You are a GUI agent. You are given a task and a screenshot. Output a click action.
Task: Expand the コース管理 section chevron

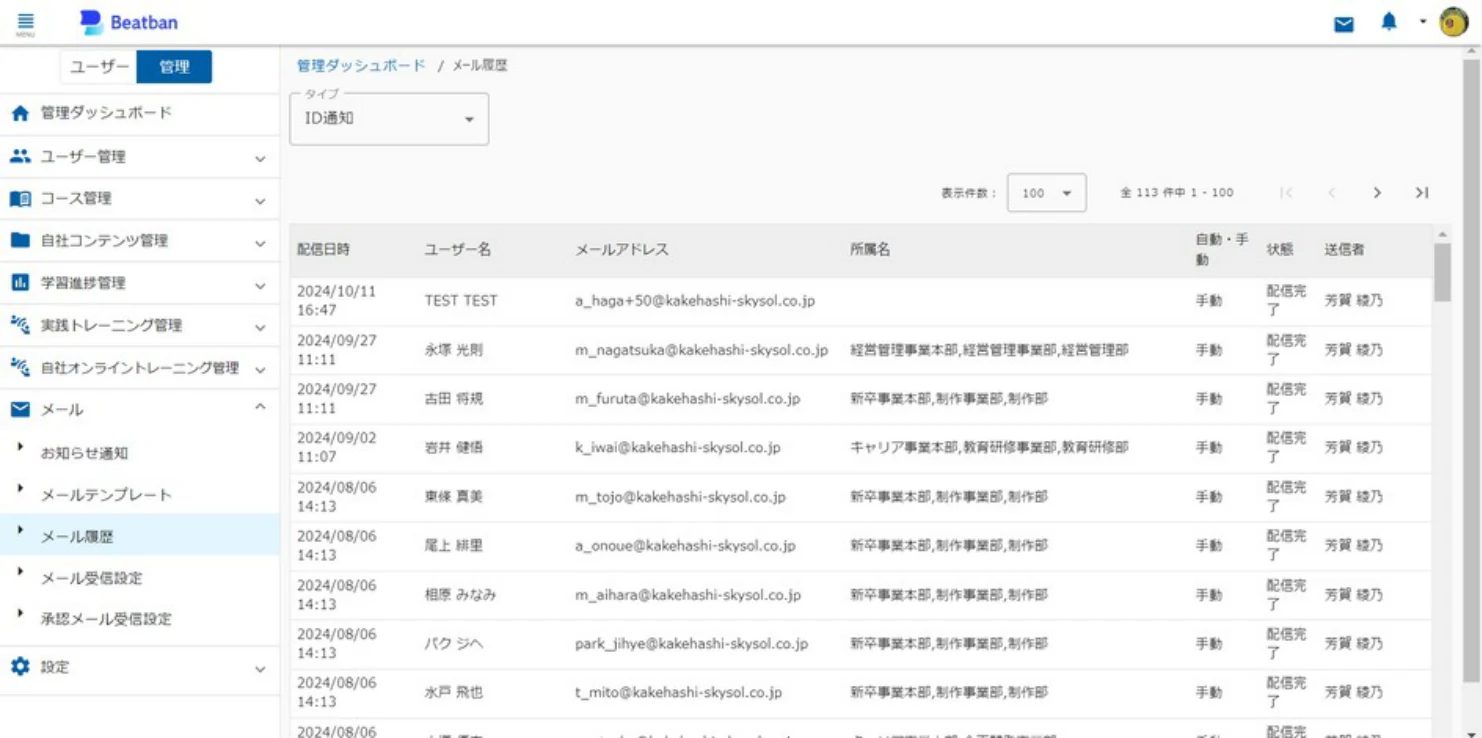[260, 200]
